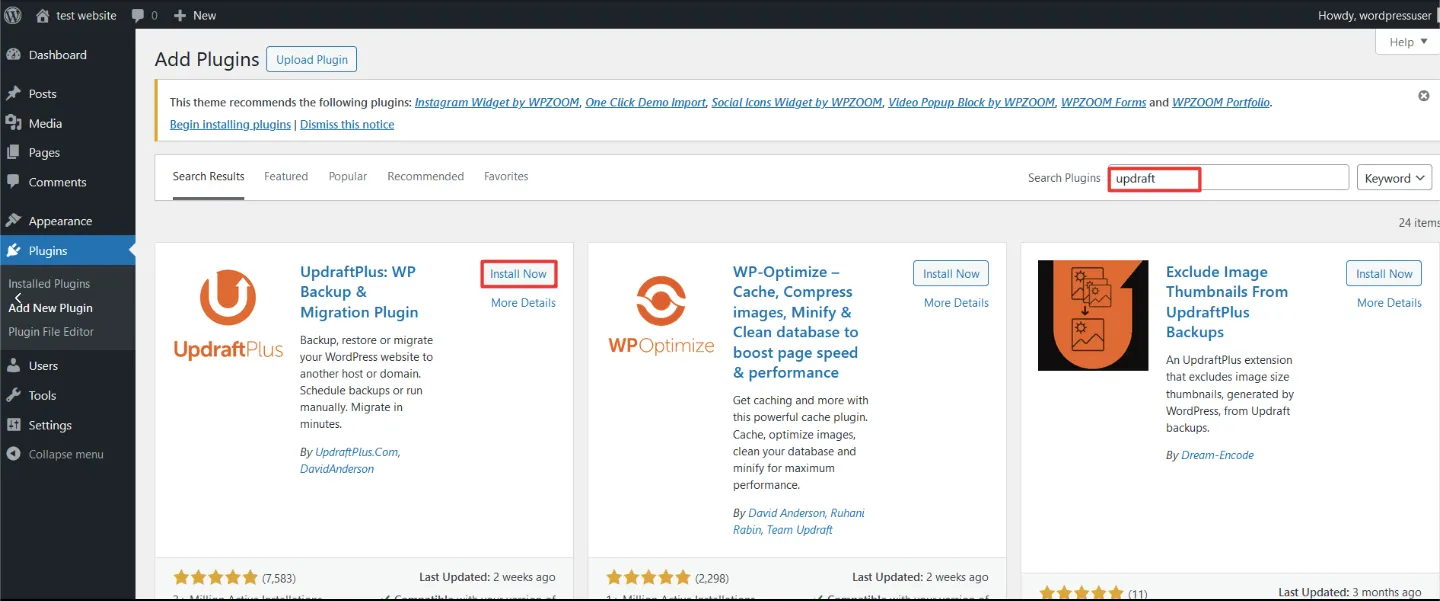Screen dimensions: 1440x601
Task: Switch to the Search Results tab
Action: coord(208,176)
